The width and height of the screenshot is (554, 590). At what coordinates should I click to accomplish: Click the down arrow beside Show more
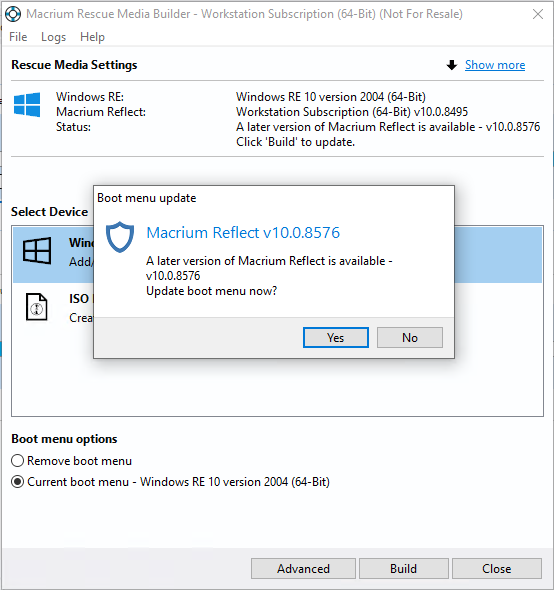[x=452, y=65]
